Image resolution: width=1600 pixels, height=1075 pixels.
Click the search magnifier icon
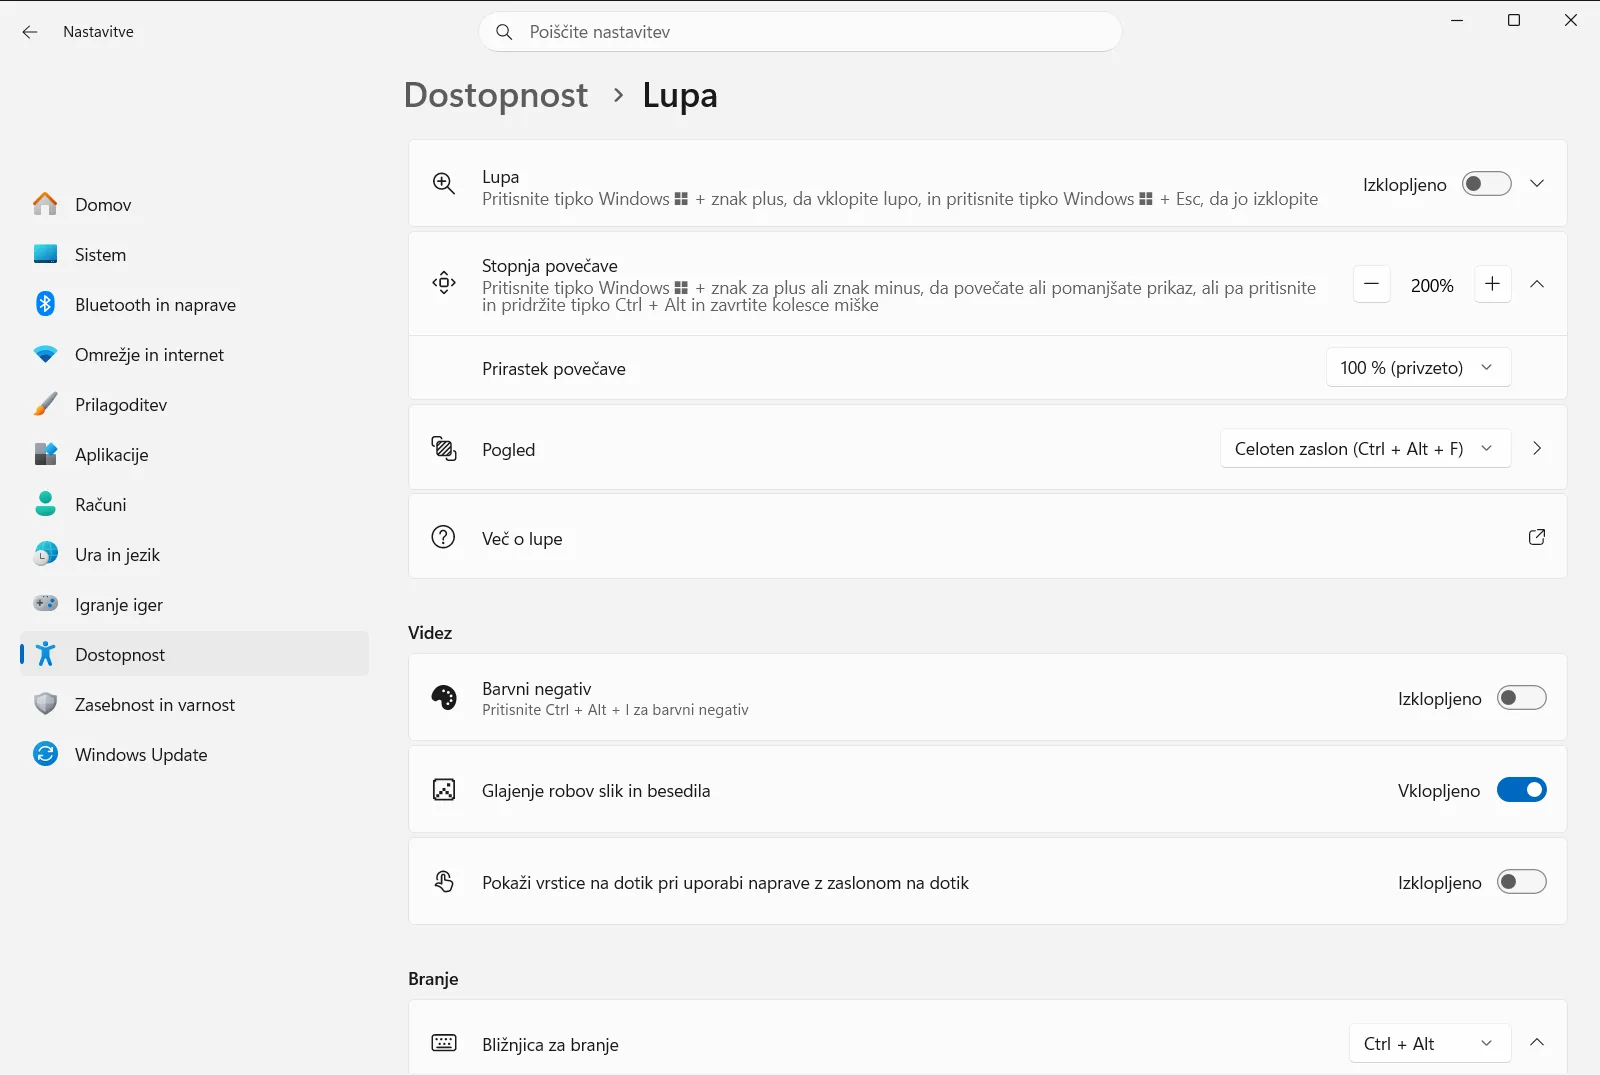click(x=504, y=32)
